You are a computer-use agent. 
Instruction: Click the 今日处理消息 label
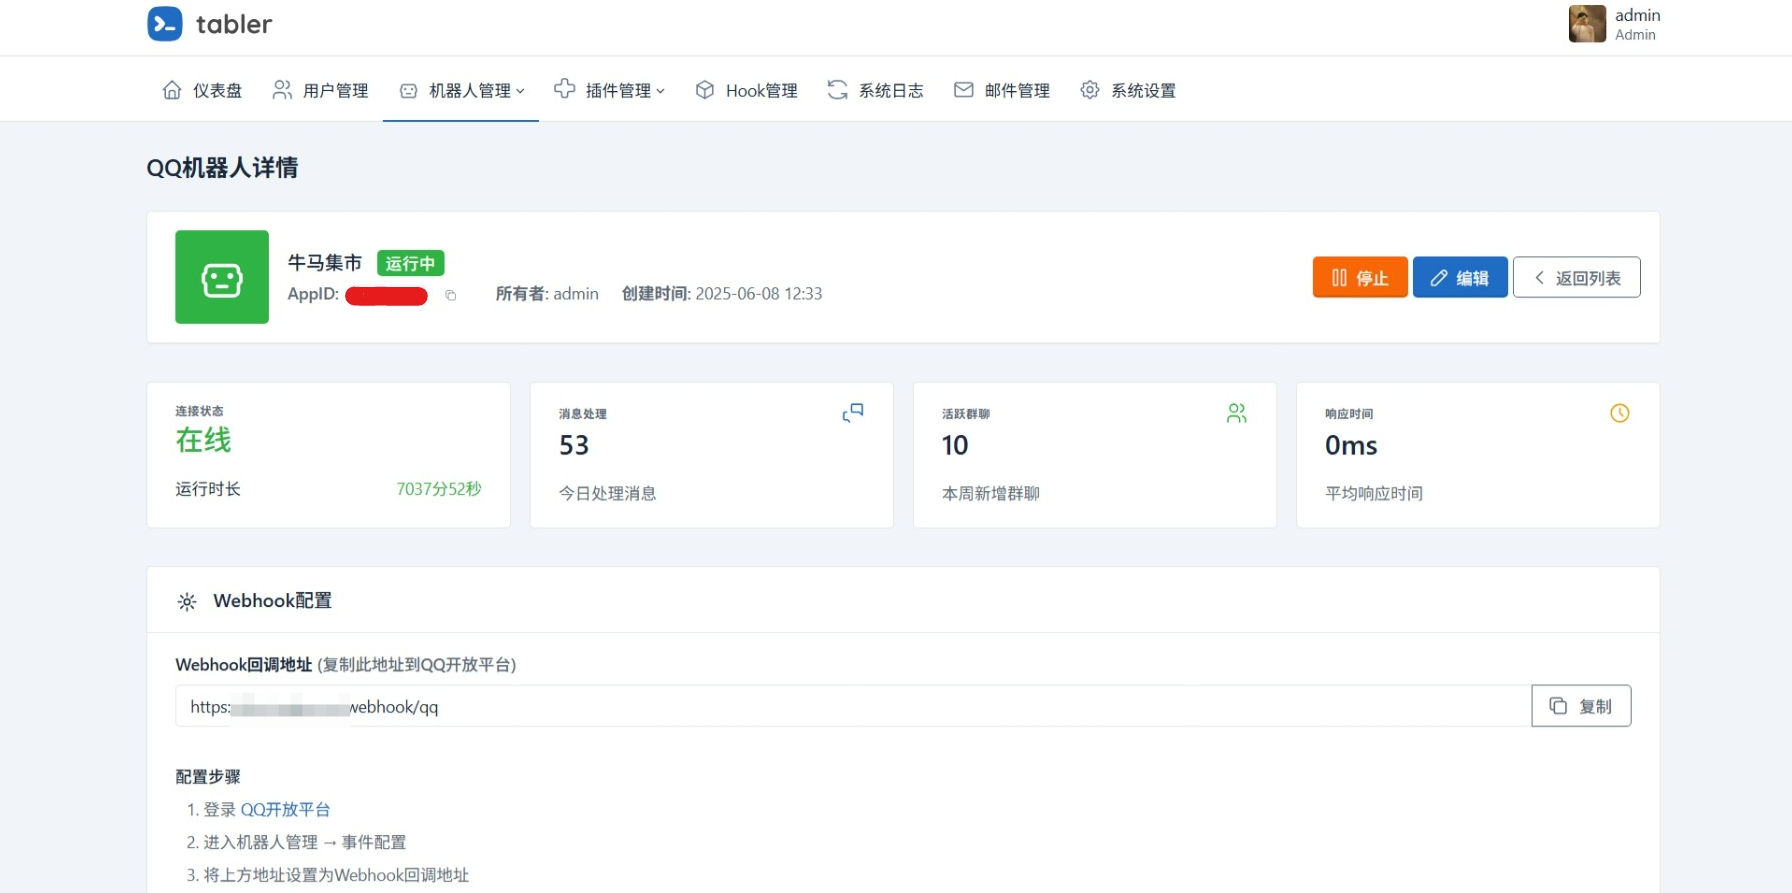(x=607, y=493)
